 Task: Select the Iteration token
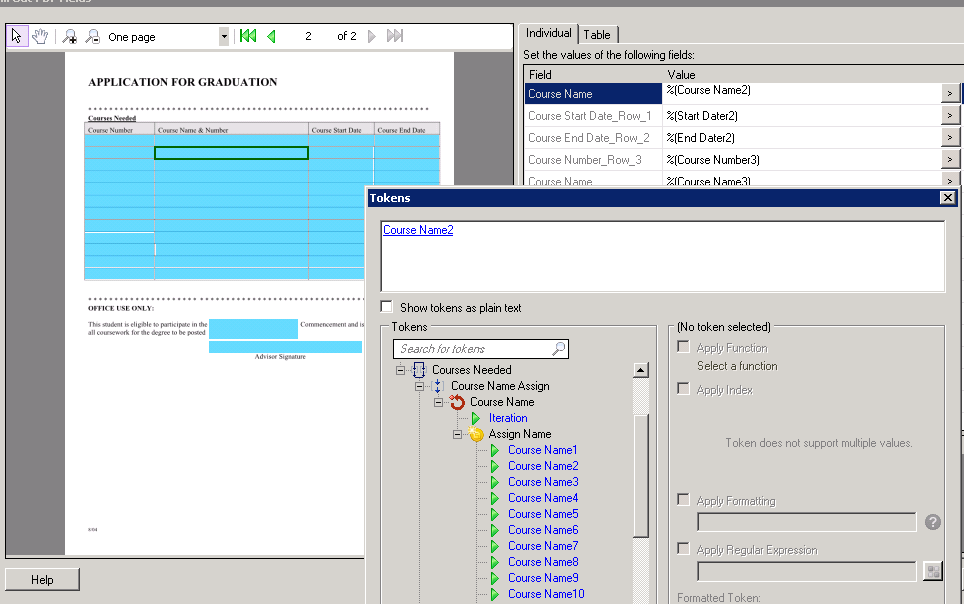[508, 418]
